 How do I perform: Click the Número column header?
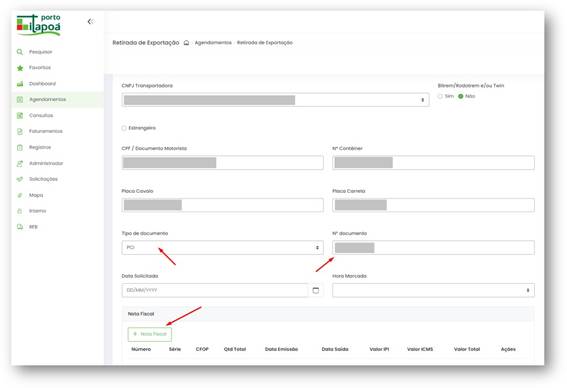click(x=141, y=349)
